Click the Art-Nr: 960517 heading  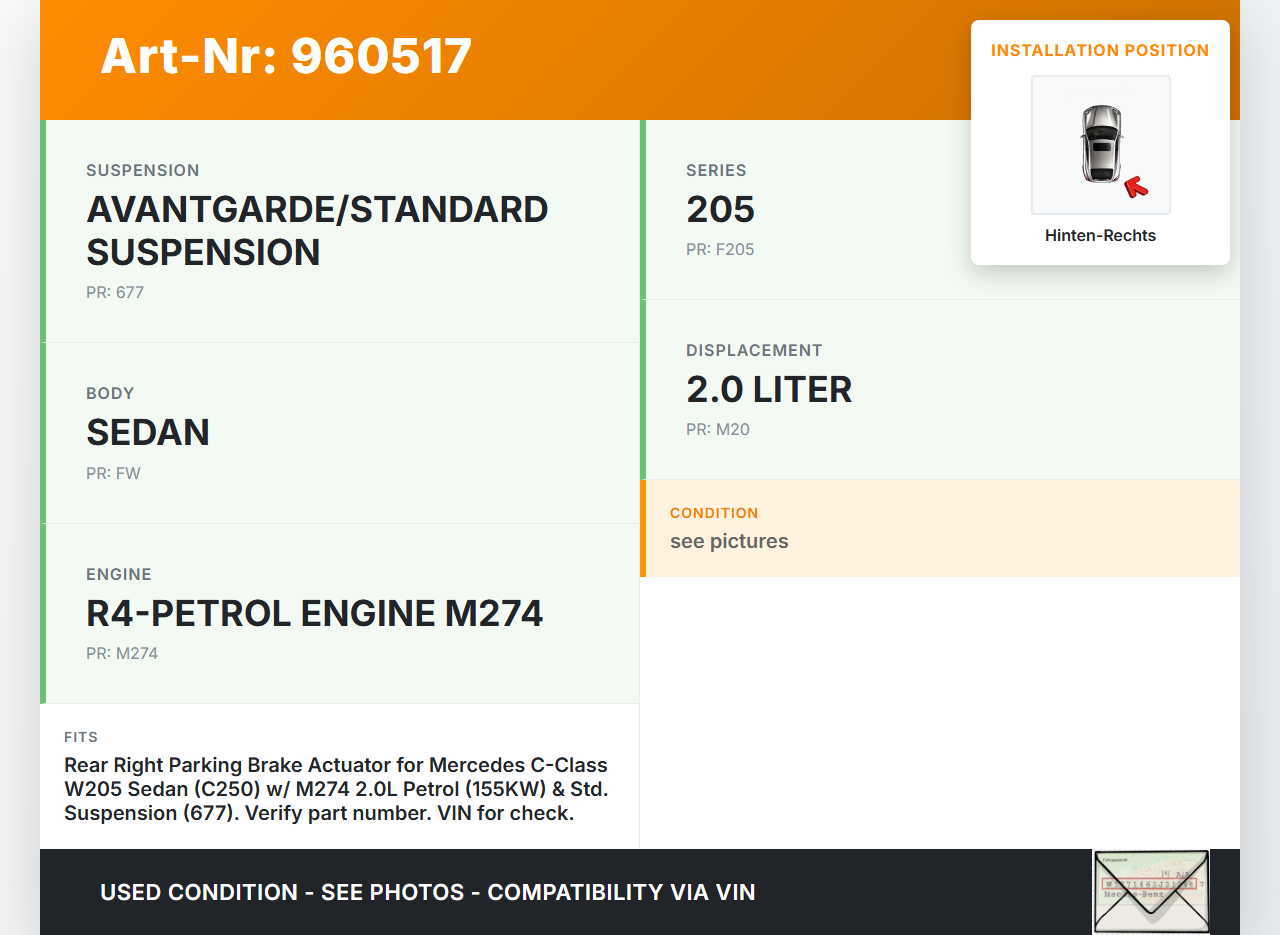[x=286, y=56]
